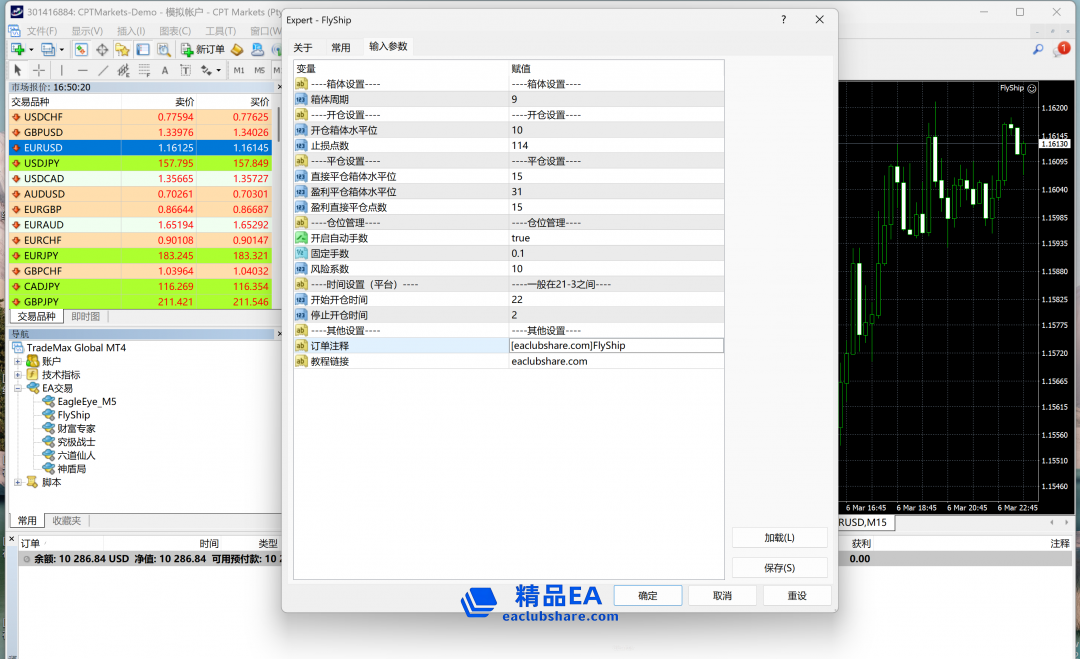Click the 订单注释 value input field
Image resolution: width=1080 pixels, height=659 pixels.
pos(616,345)
